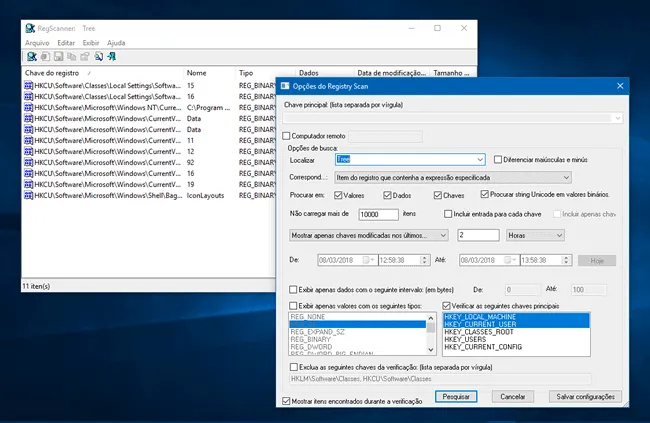The width and height of the screenshot is (650, 423).
Task: Toggle Procurar string Unicode em valores binários
Action: tap(485, 194)
